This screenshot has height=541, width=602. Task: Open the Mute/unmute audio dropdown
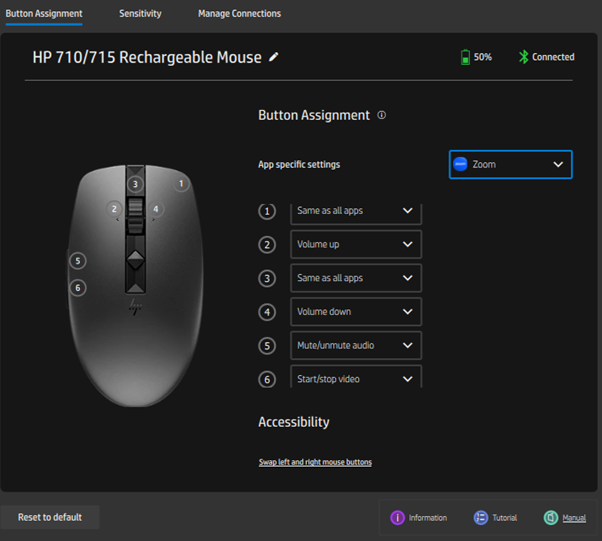(x=356, y=346)
